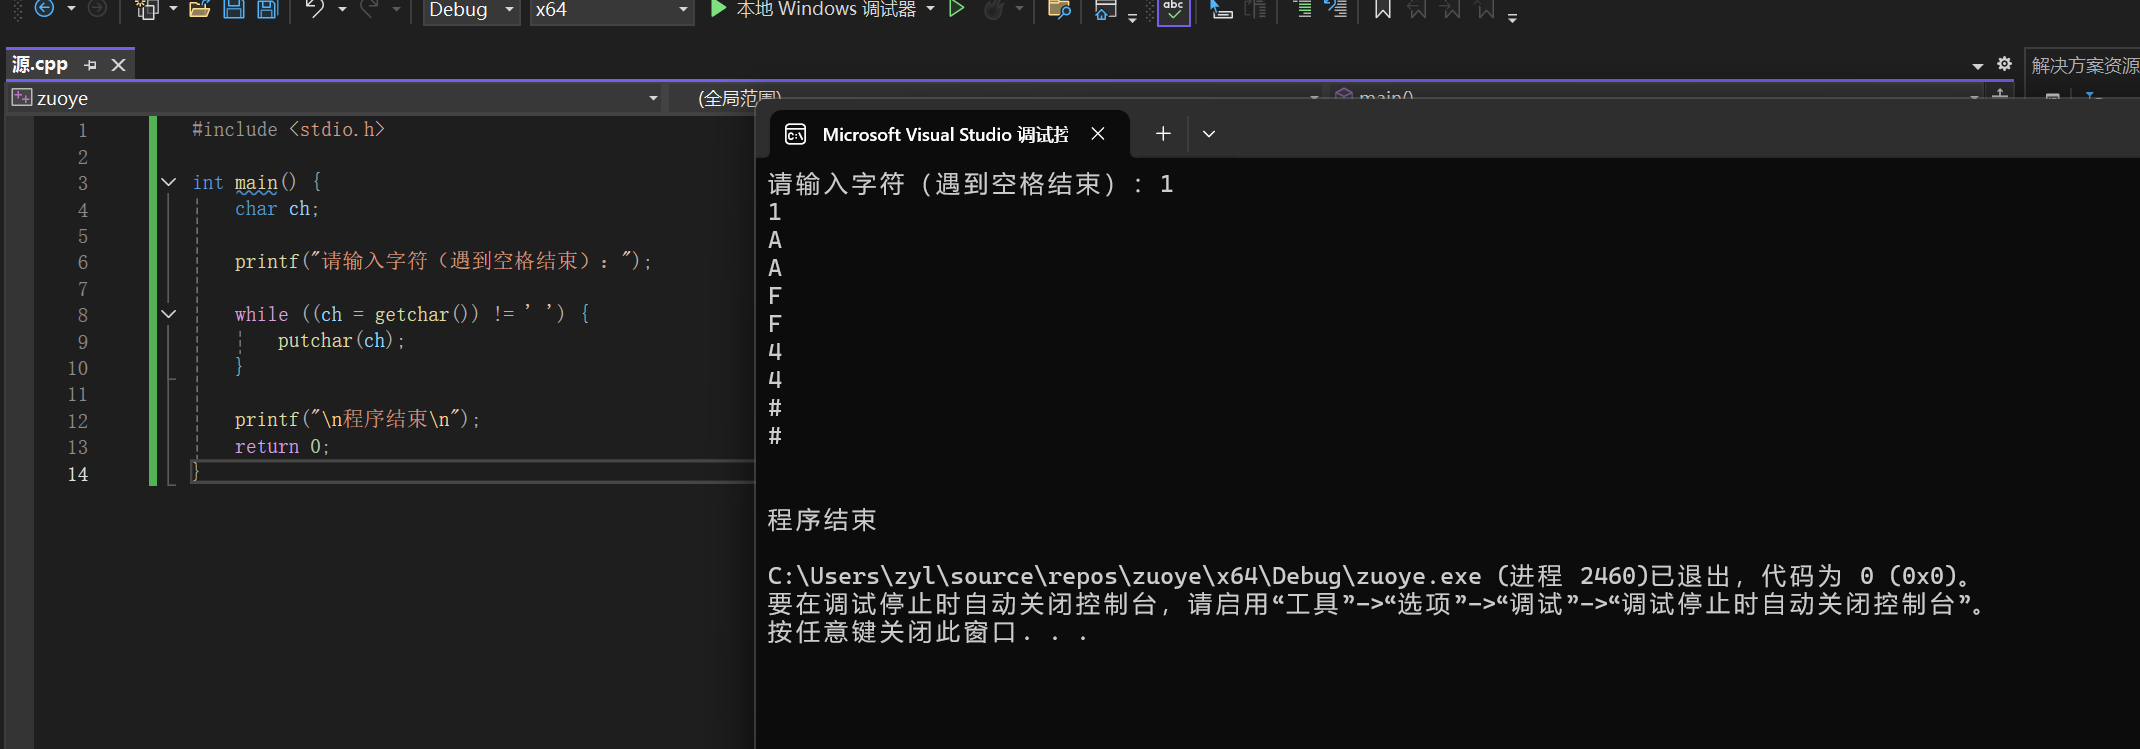Click the Navigate Backward arrow icon

click(44, 9)
